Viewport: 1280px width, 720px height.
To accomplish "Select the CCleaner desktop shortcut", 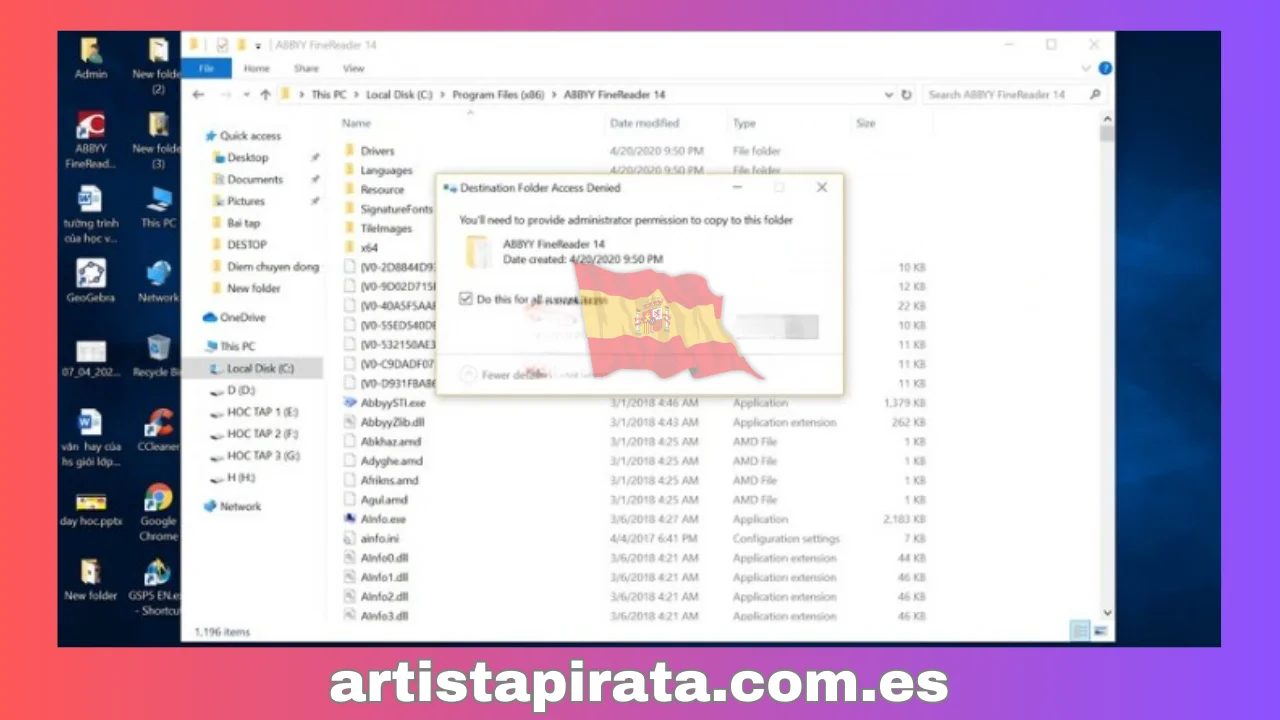I will click(x=158, y=430).
